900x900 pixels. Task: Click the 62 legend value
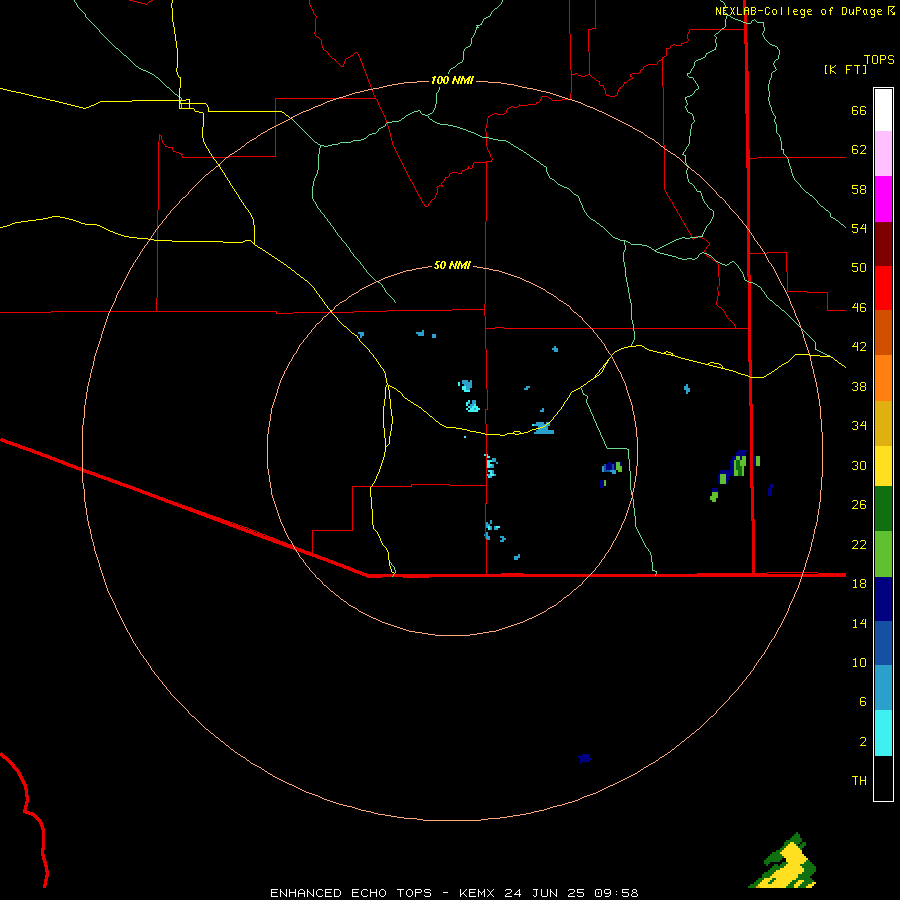859,150
